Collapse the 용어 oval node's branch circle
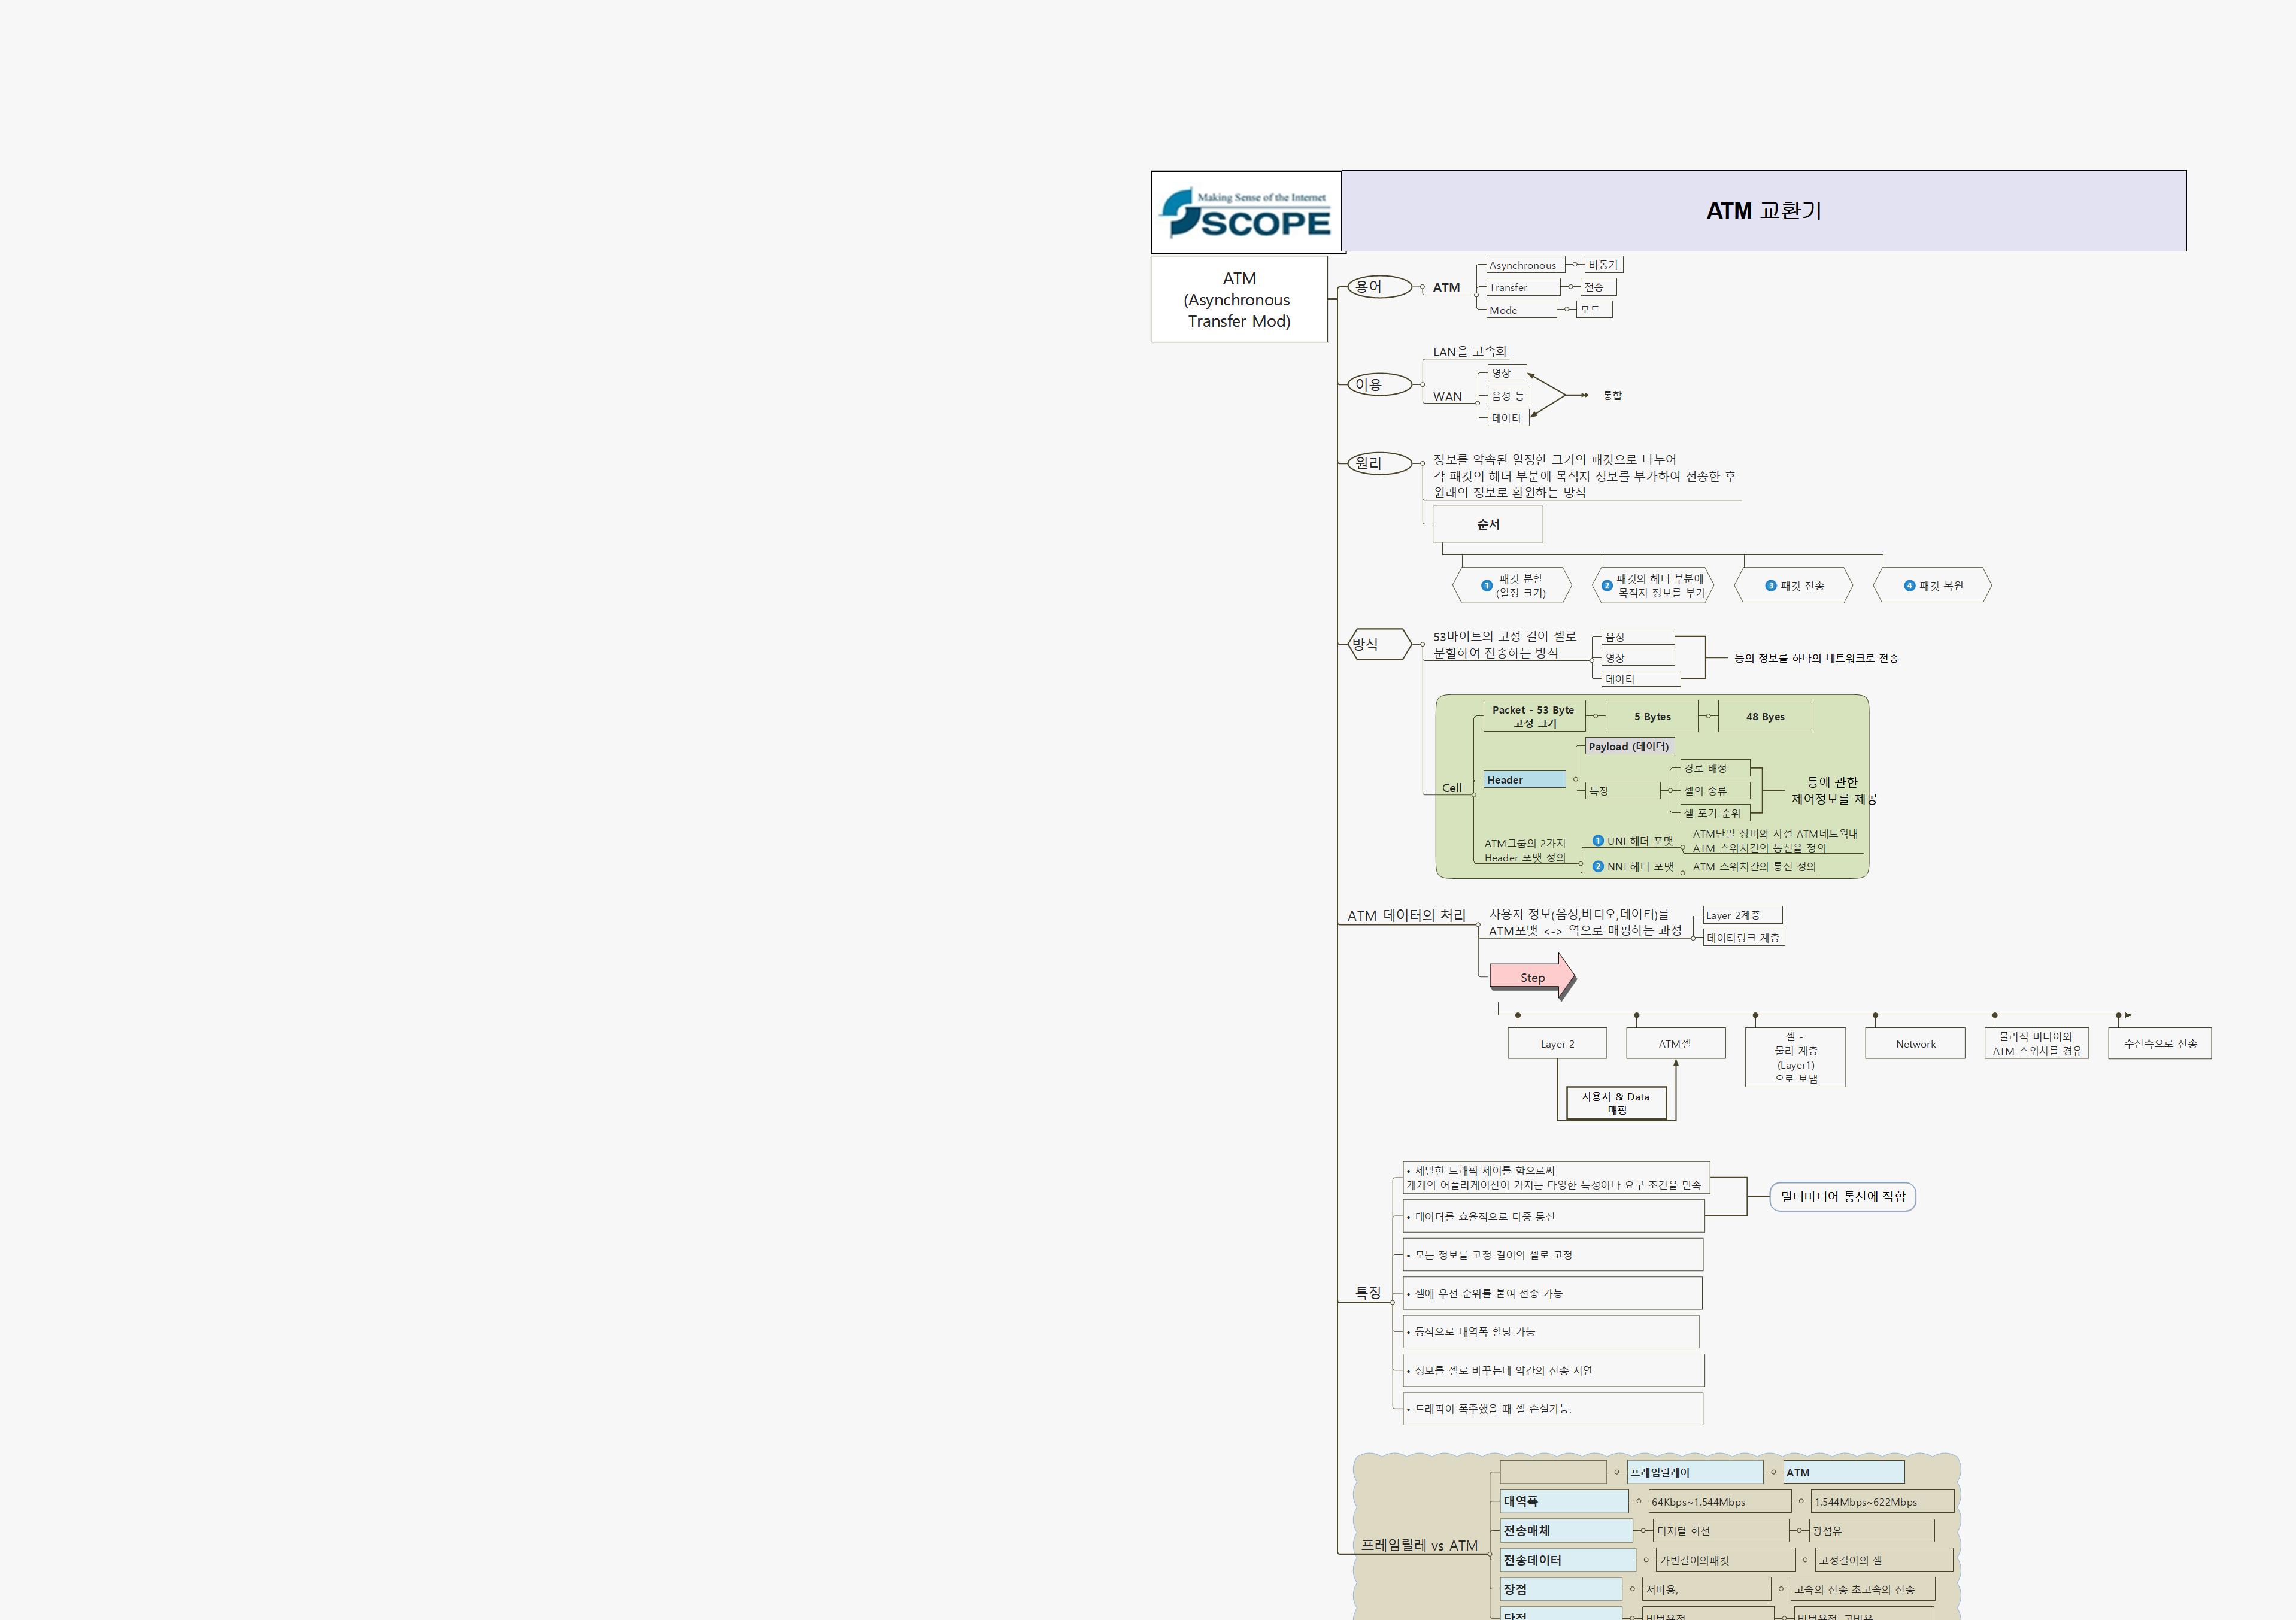Screen dimensions: 2296x1620 point(1422,288)
